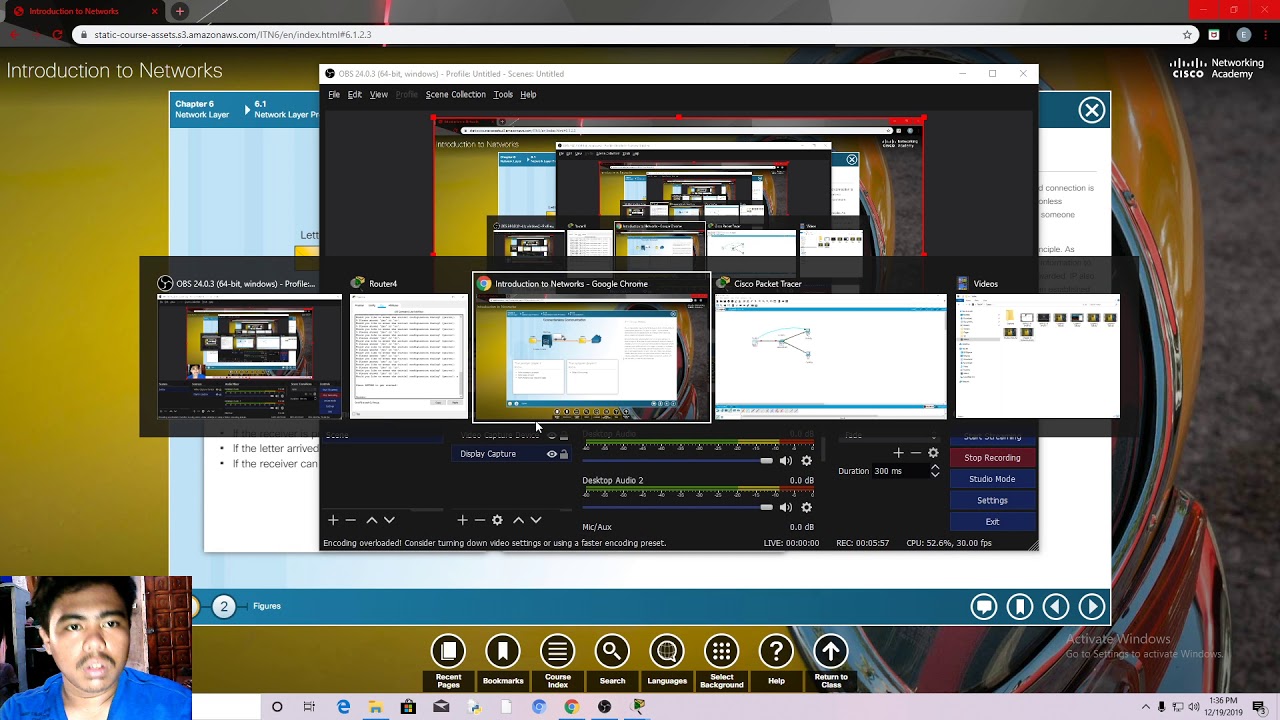Open Select Background grid icon

pyautogui.click(x=721, y=652)
